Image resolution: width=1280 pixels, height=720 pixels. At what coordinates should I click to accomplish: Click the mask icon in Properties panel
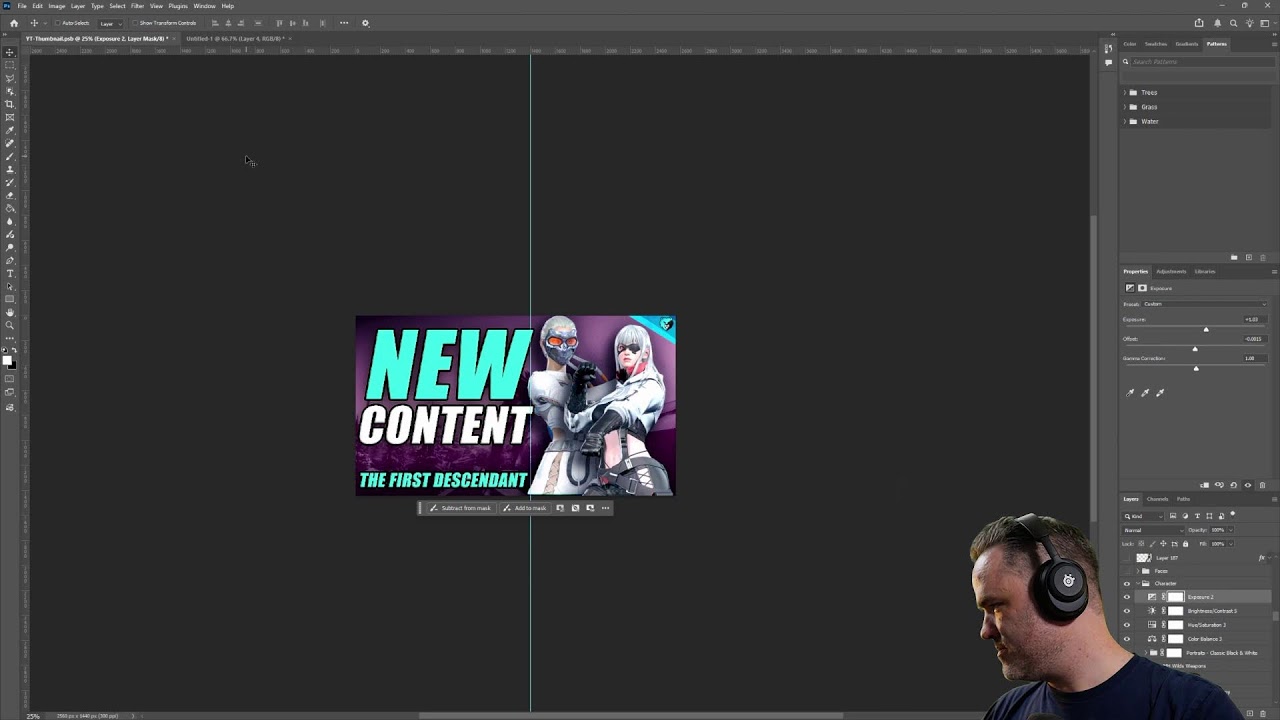click(1142, 288)
